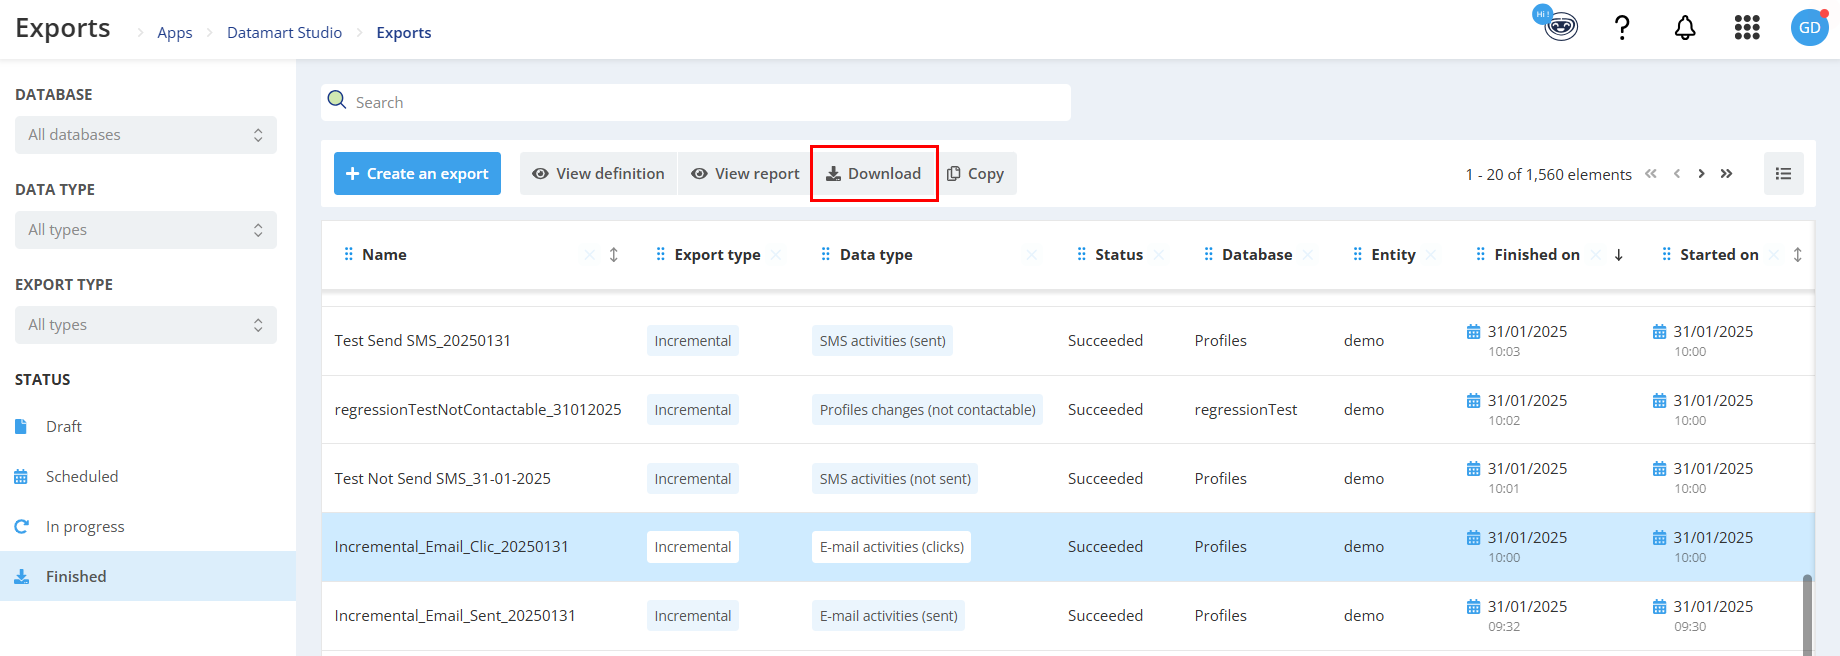Click the Download button

pyautogui.click(x=874, y=174)
